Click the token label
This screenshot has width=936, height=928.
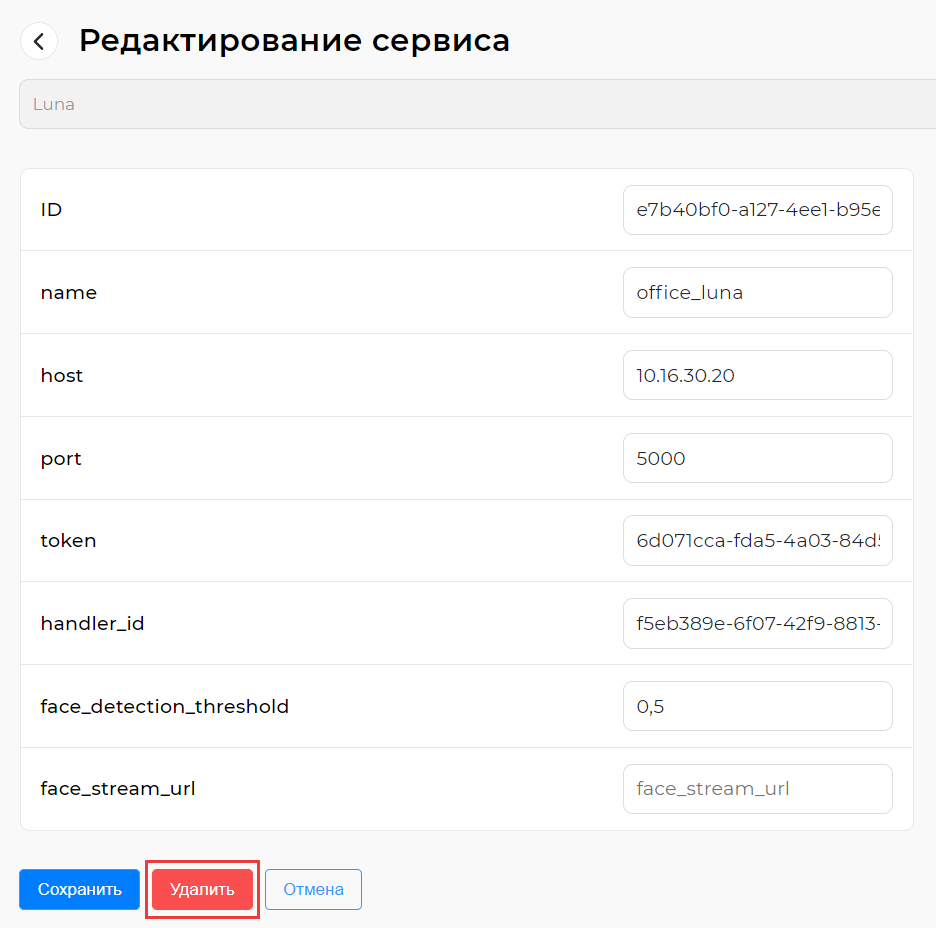pos(68,541)
